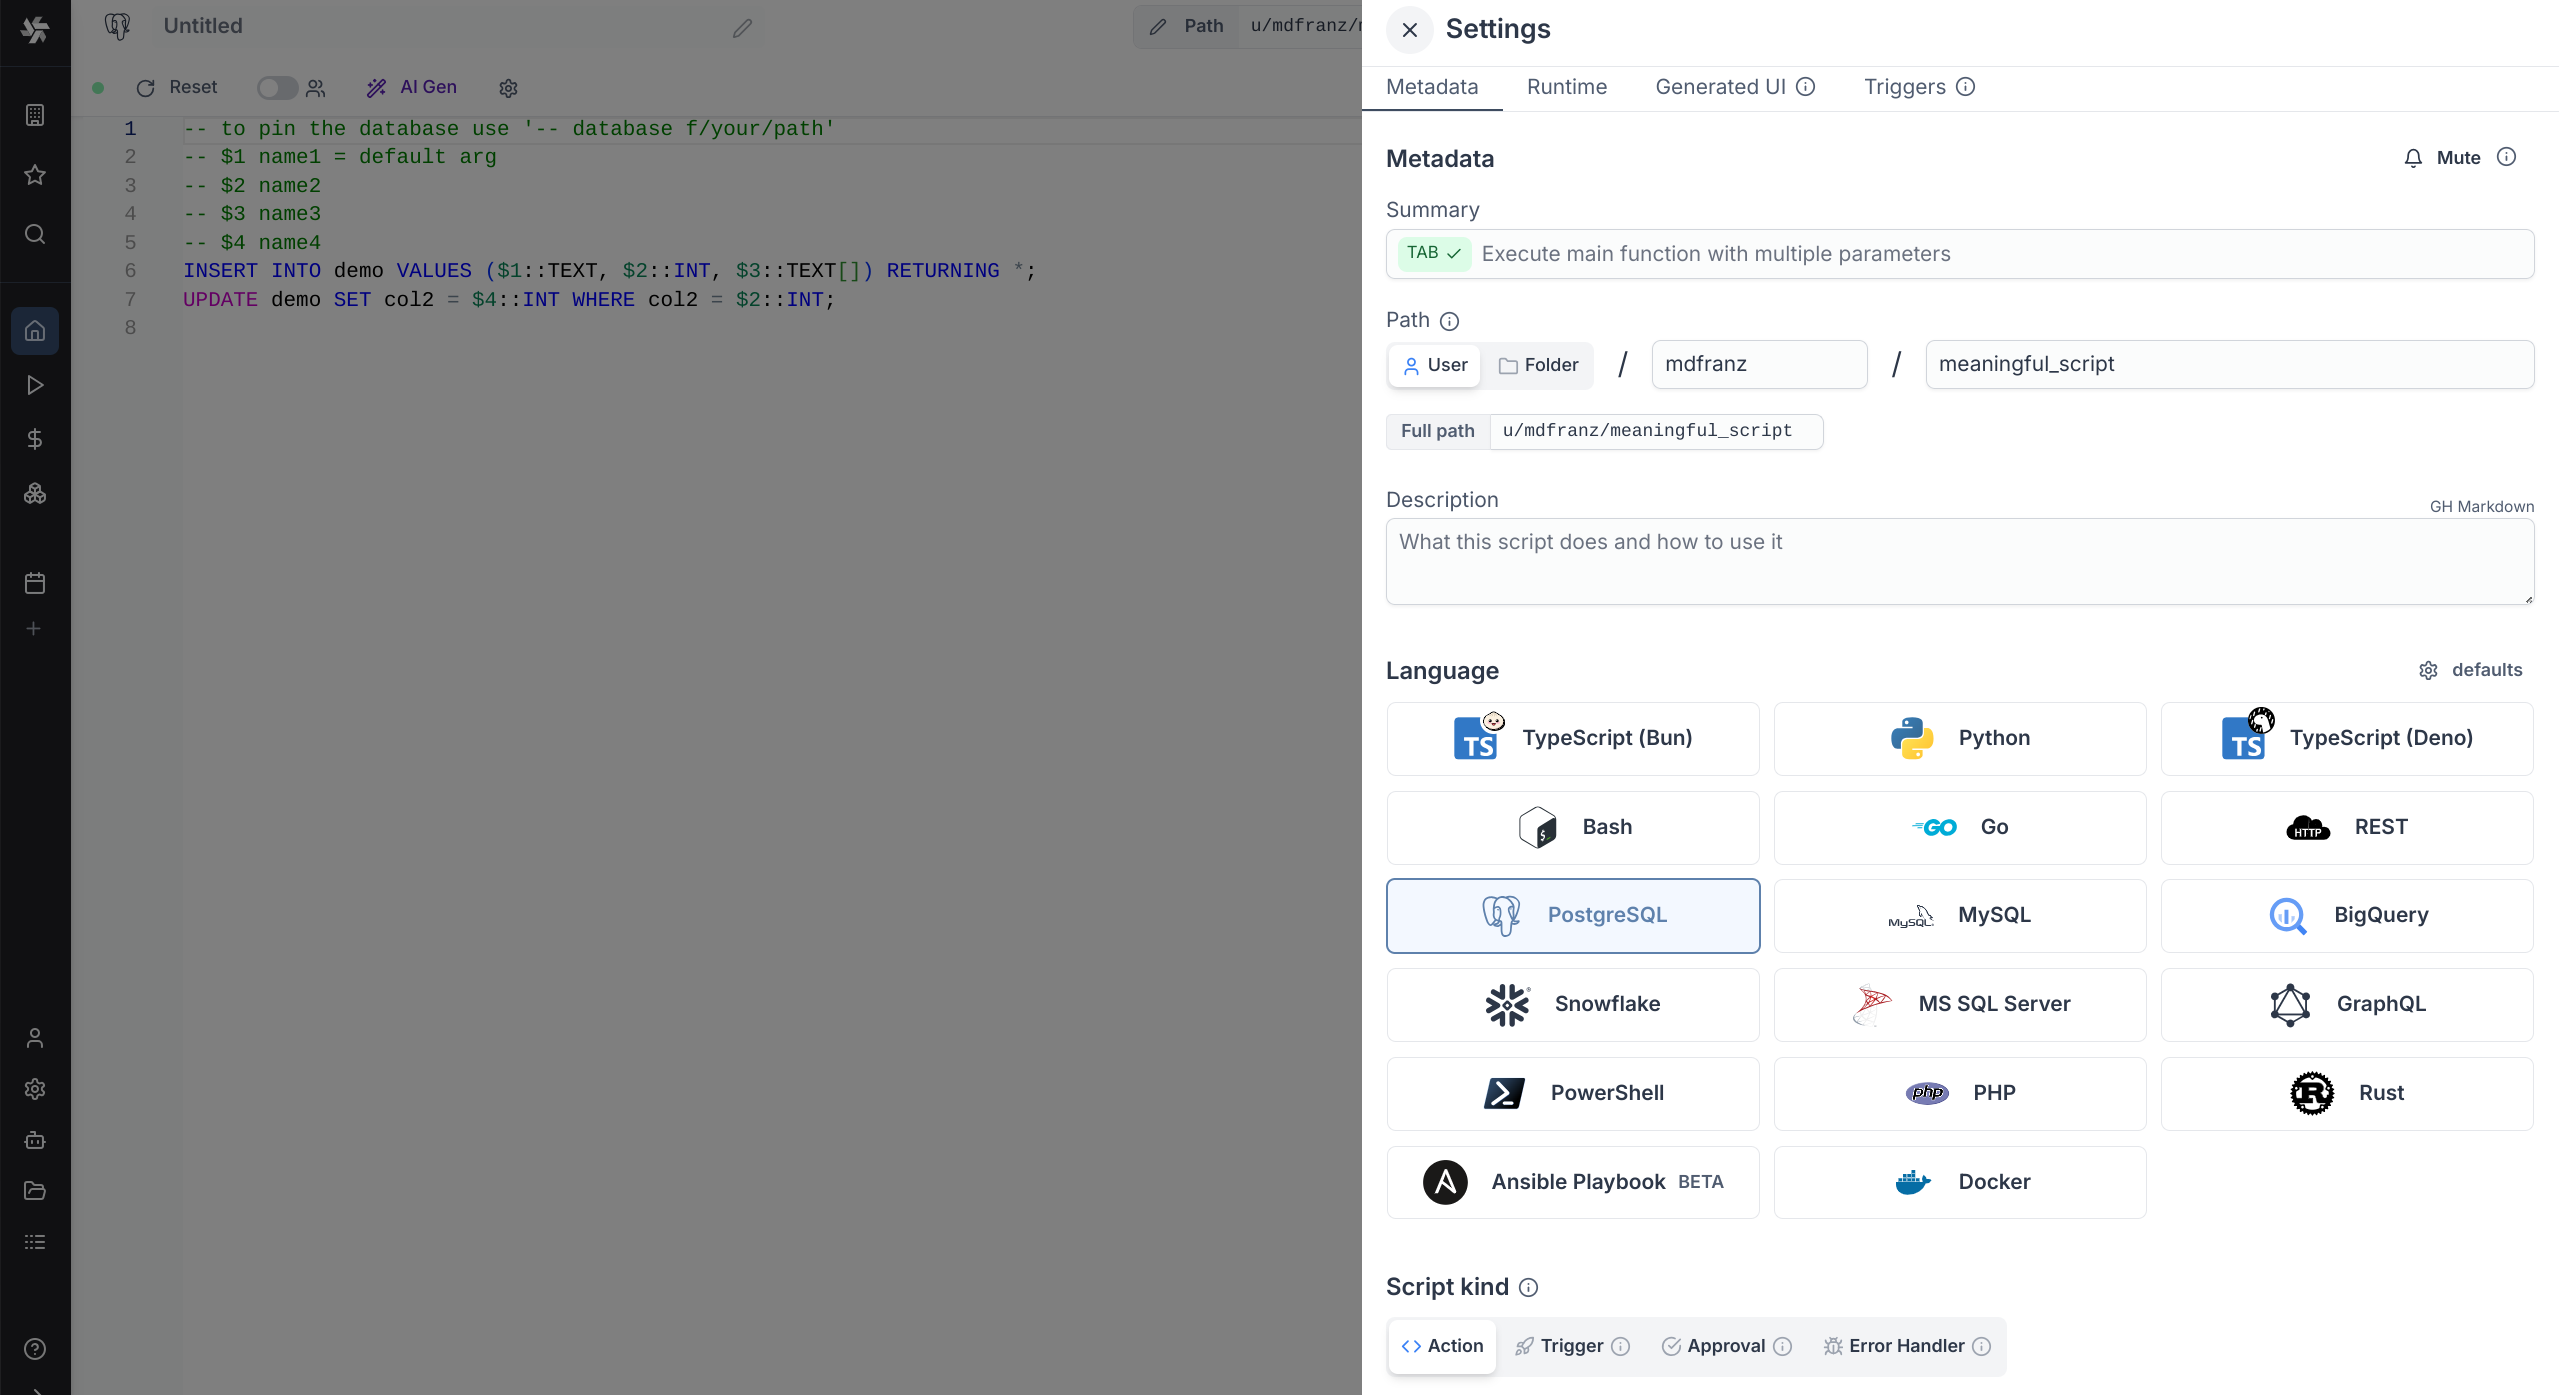Viewport: 2559px width, 1395px height.
Task: Toggle the multiplayer switch near Reset
Action: [277, 88]
